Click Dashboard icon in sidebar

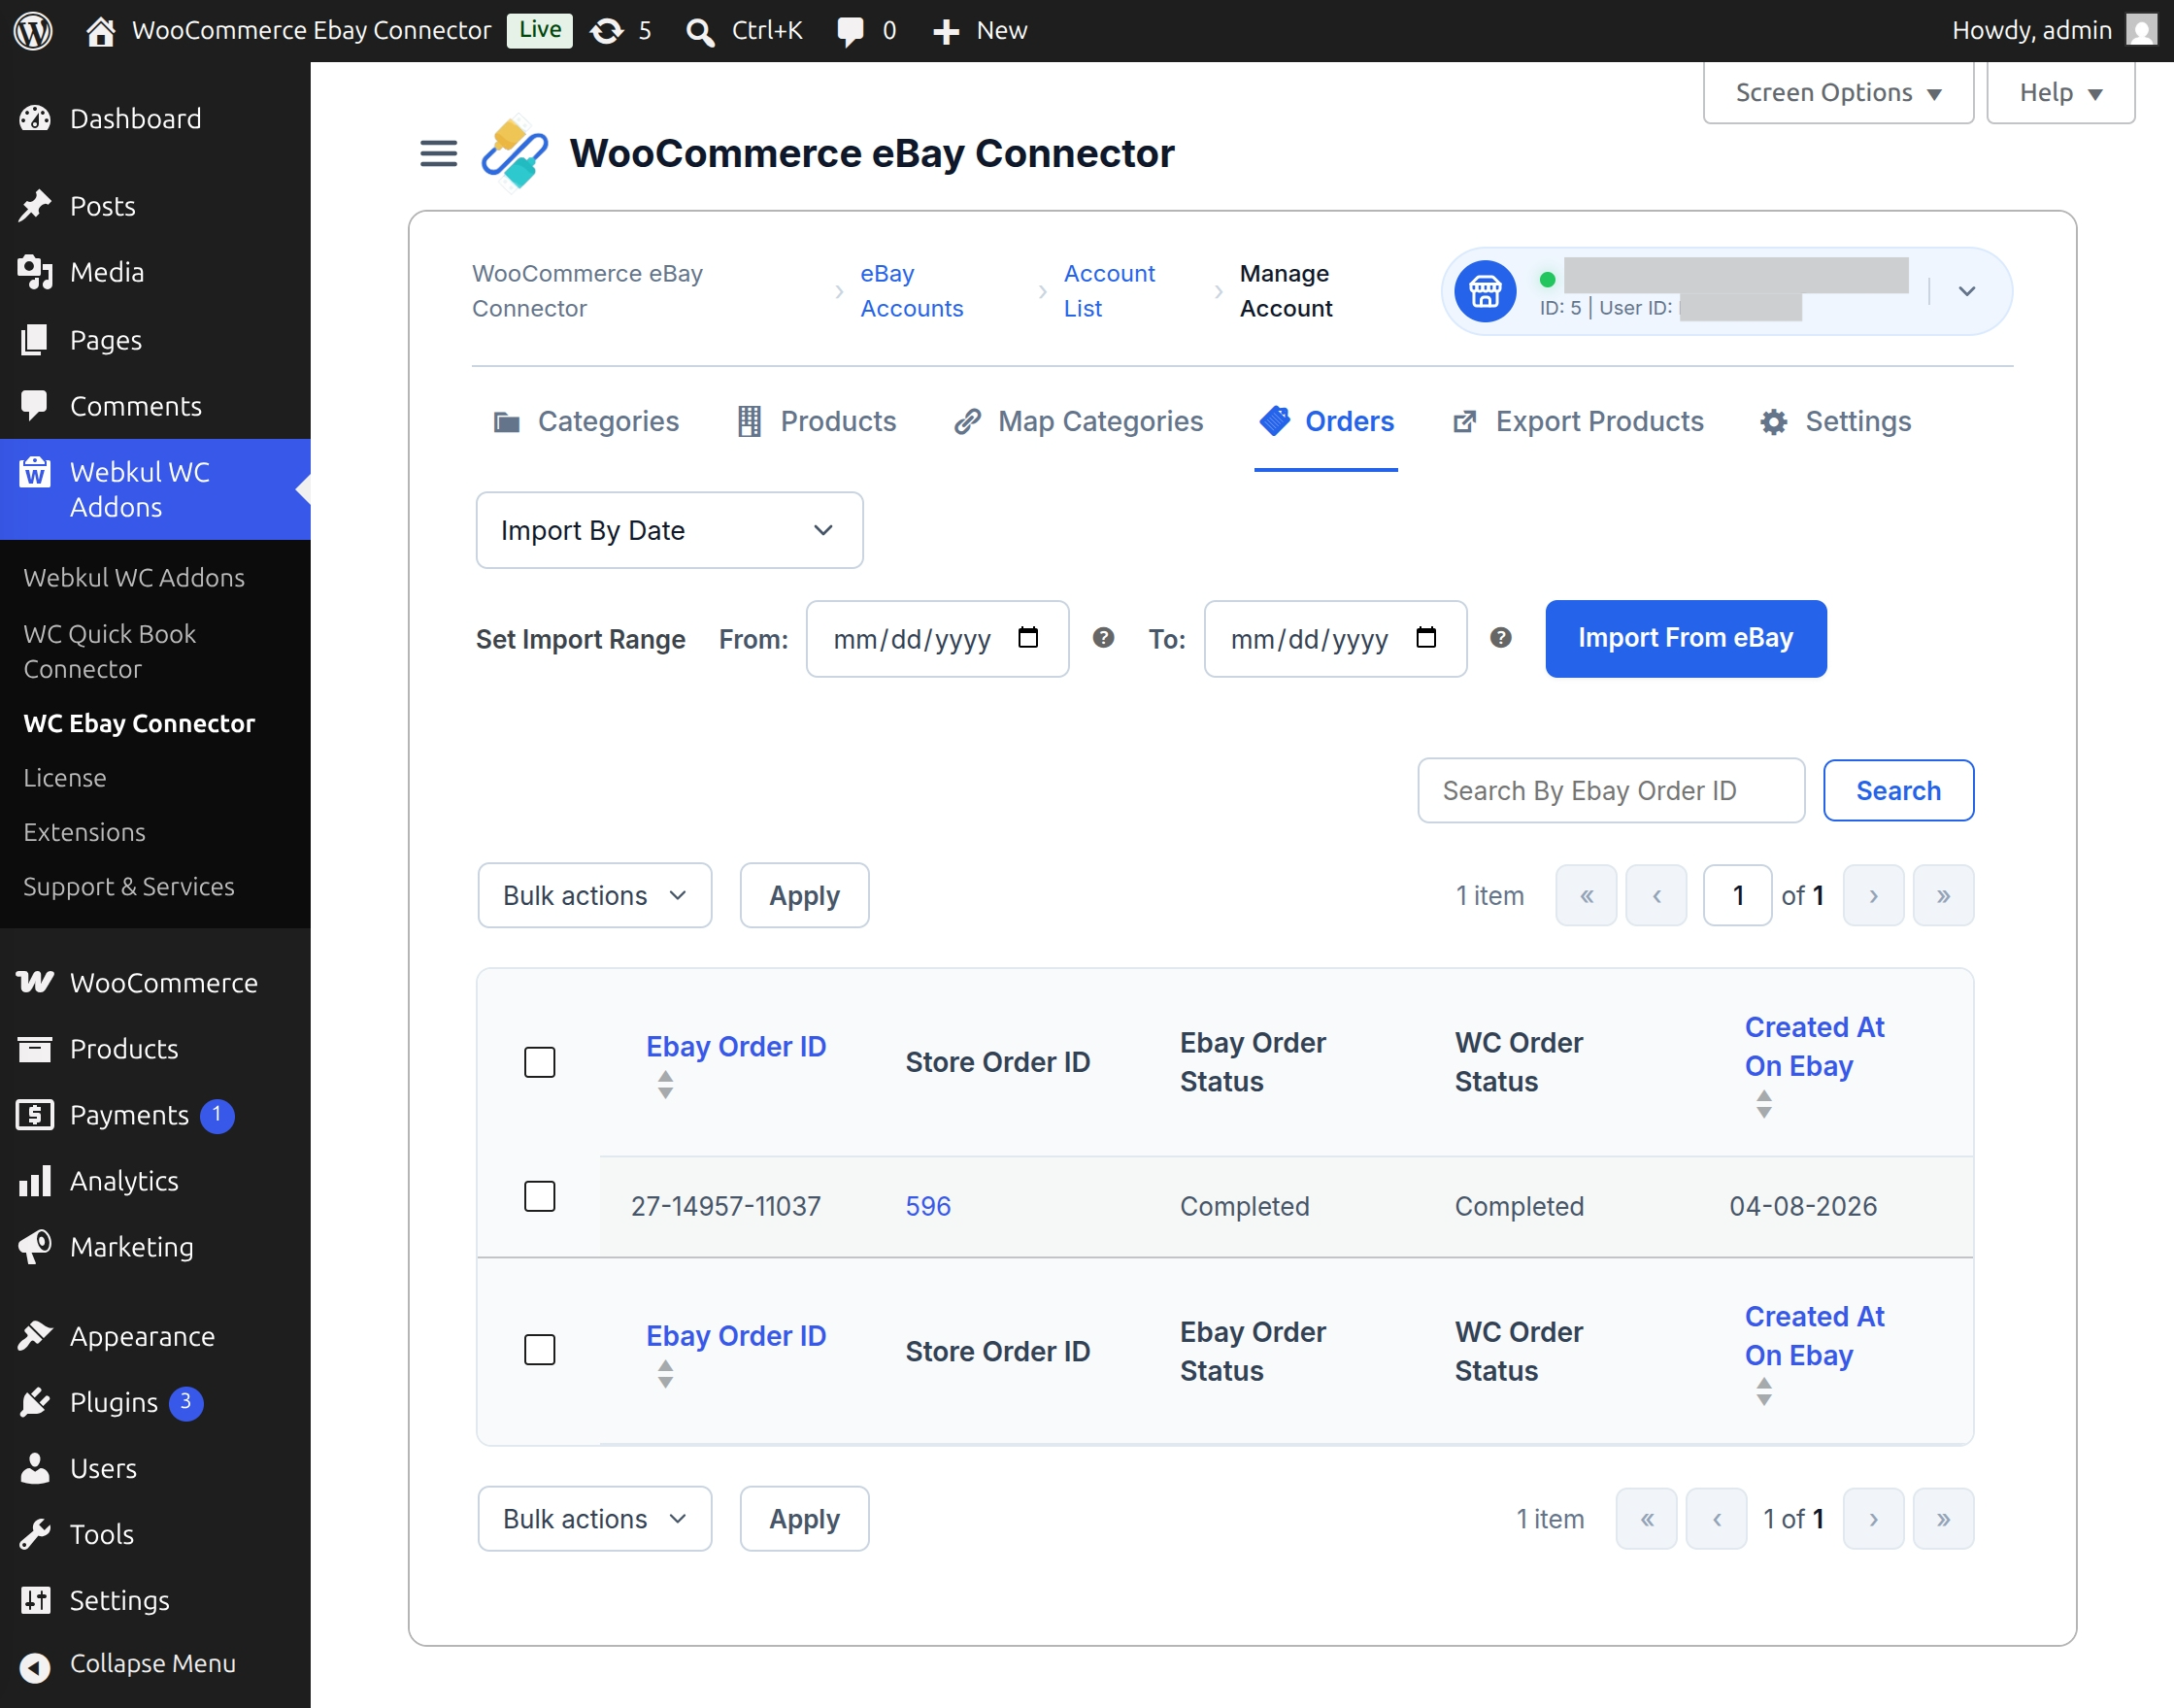click(x=35, y=119)
